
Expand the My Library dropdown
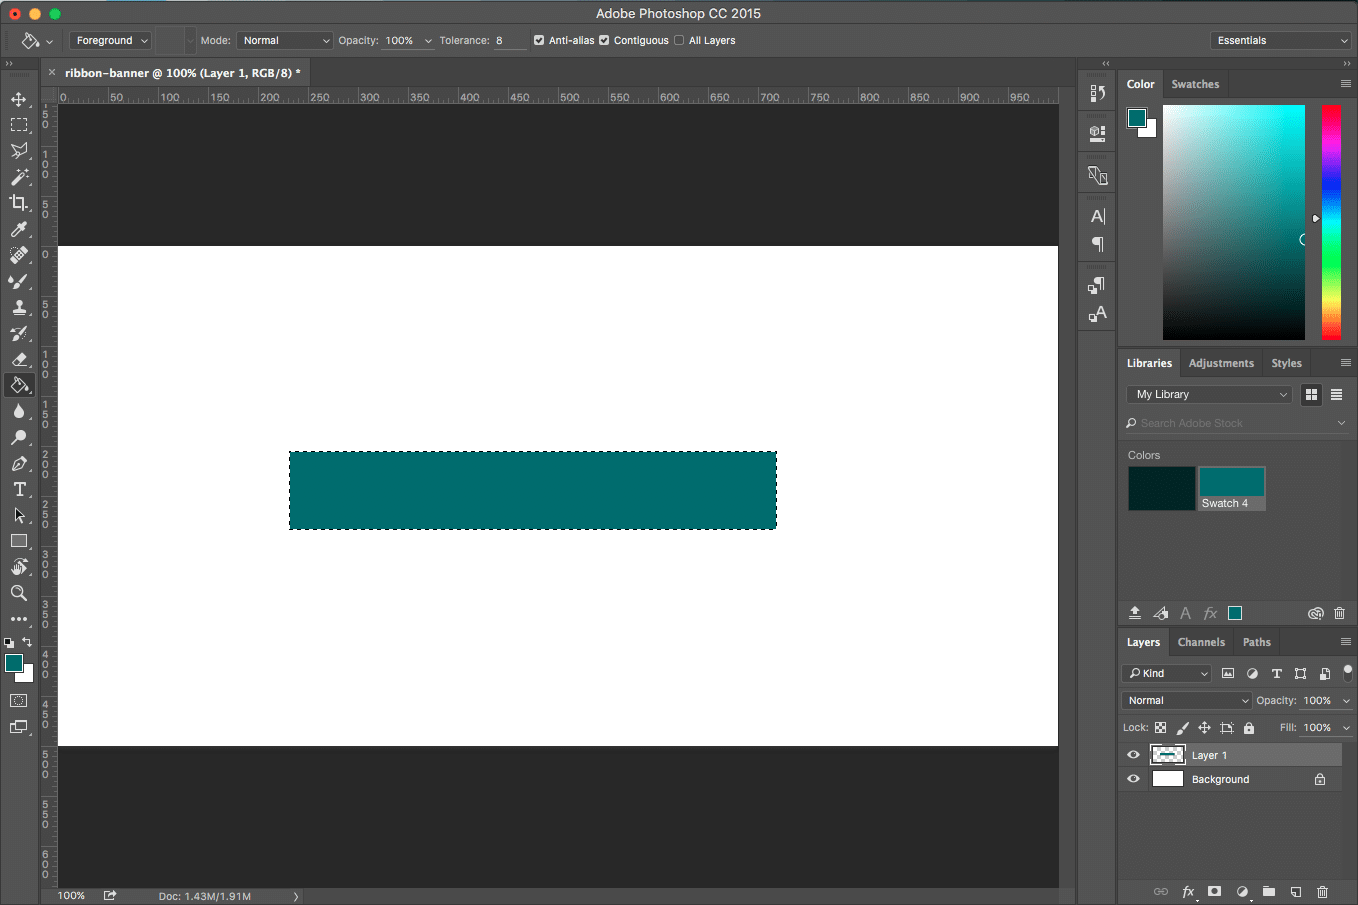pyautogui.click(x=1210, y=394)
